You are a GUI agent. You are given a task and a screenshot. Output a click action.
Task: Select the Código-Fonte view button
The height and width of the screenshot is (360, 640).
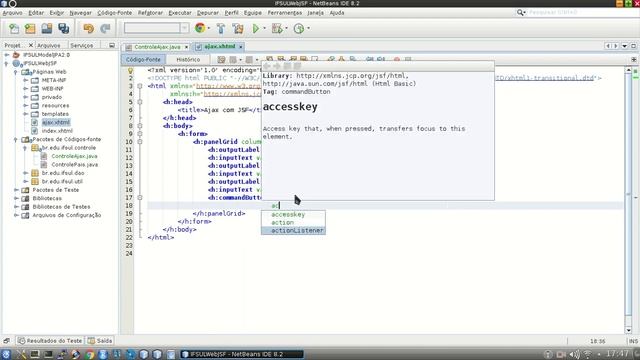coord(143,60)
